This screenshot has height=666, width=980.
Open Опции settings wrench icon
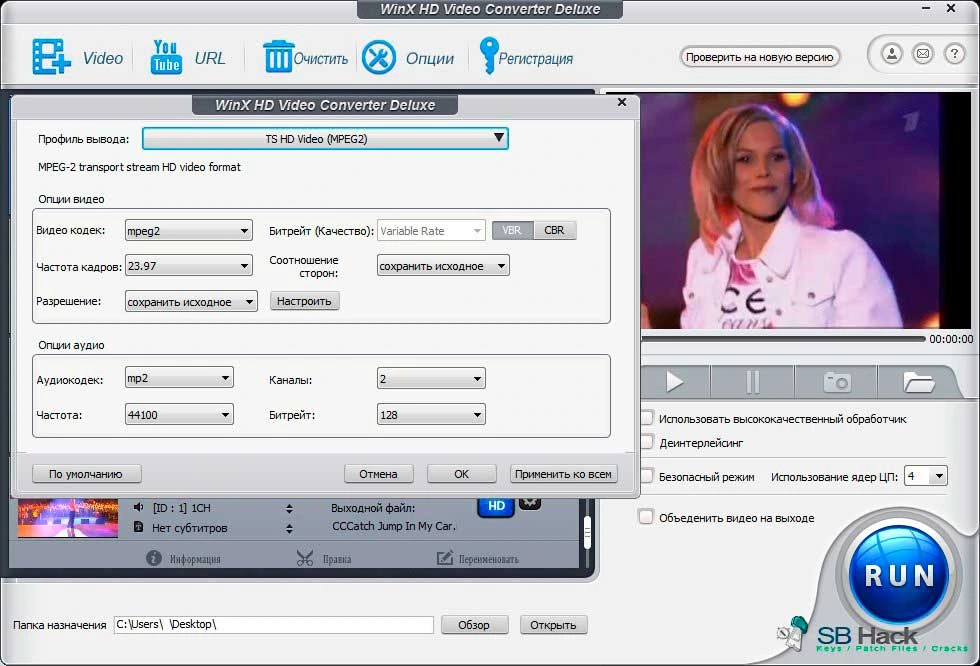point(379,57)
